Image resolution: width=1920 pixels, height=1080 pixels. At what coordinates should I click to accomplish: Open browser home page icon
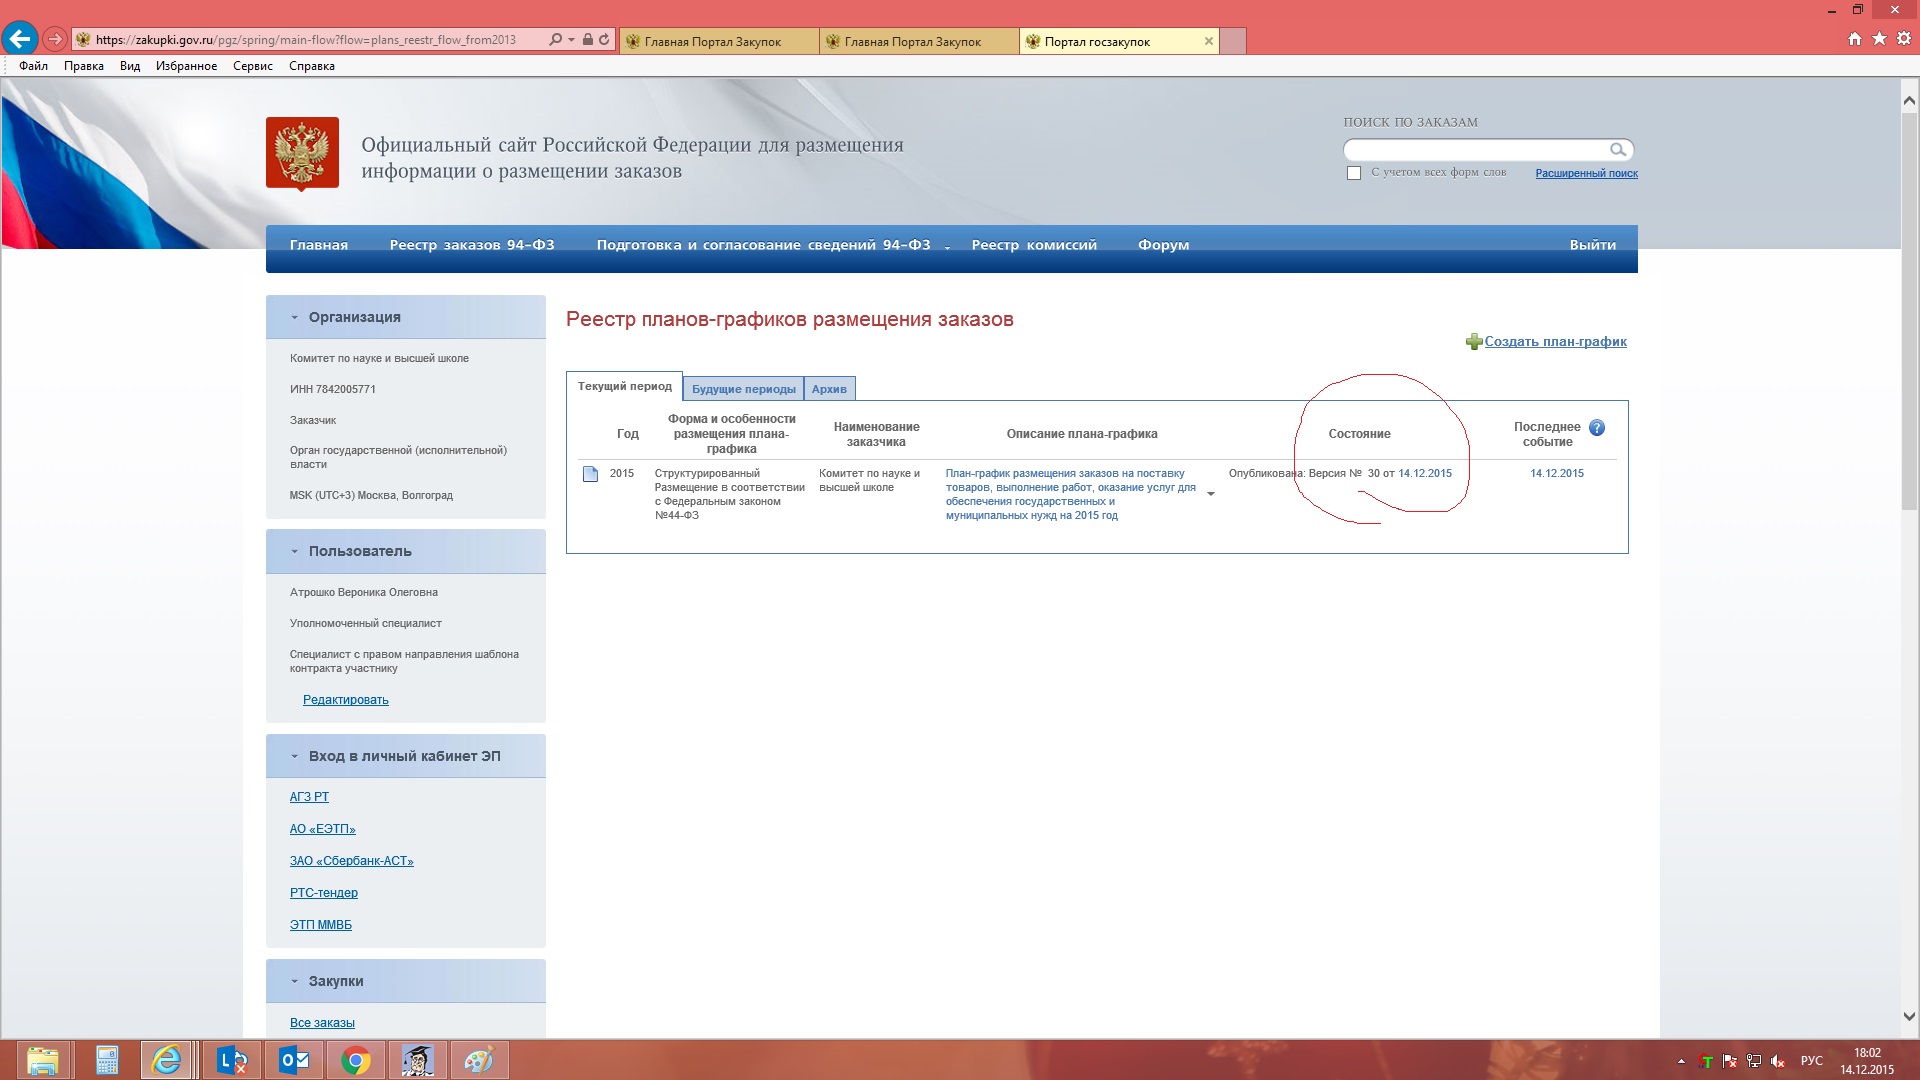pos(1854,39)
